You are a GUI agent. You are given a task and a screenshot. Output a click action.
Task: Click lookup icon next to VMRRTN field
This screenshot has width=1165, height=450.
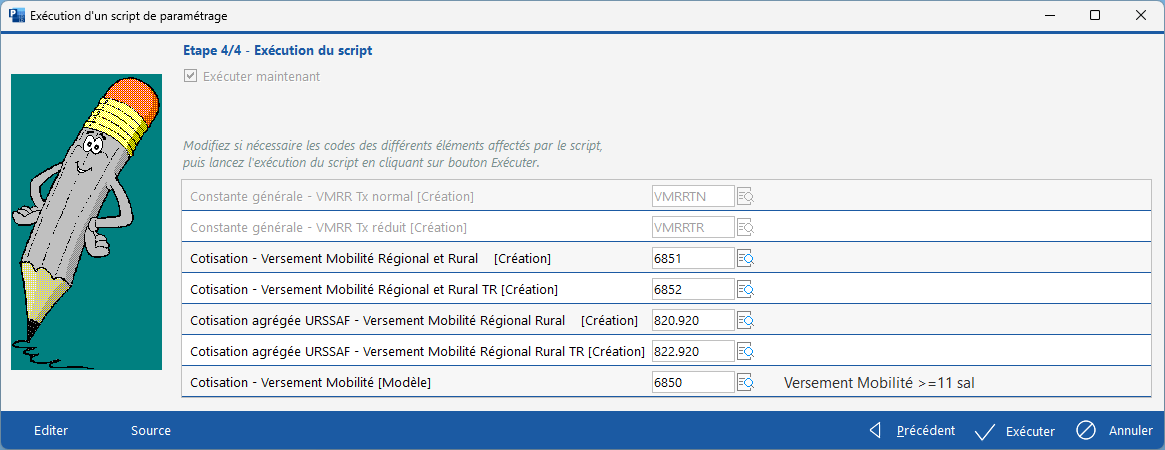(x=745, y=197)
